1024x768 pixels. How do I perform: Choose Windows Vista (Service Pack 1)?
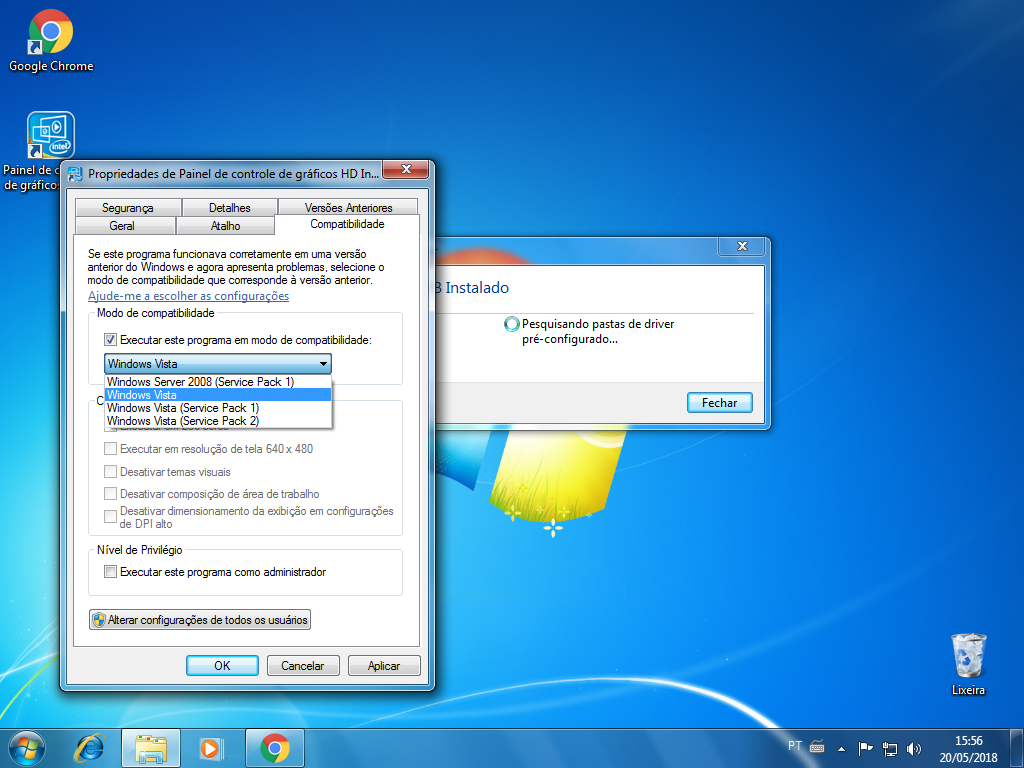coord(218,408)
